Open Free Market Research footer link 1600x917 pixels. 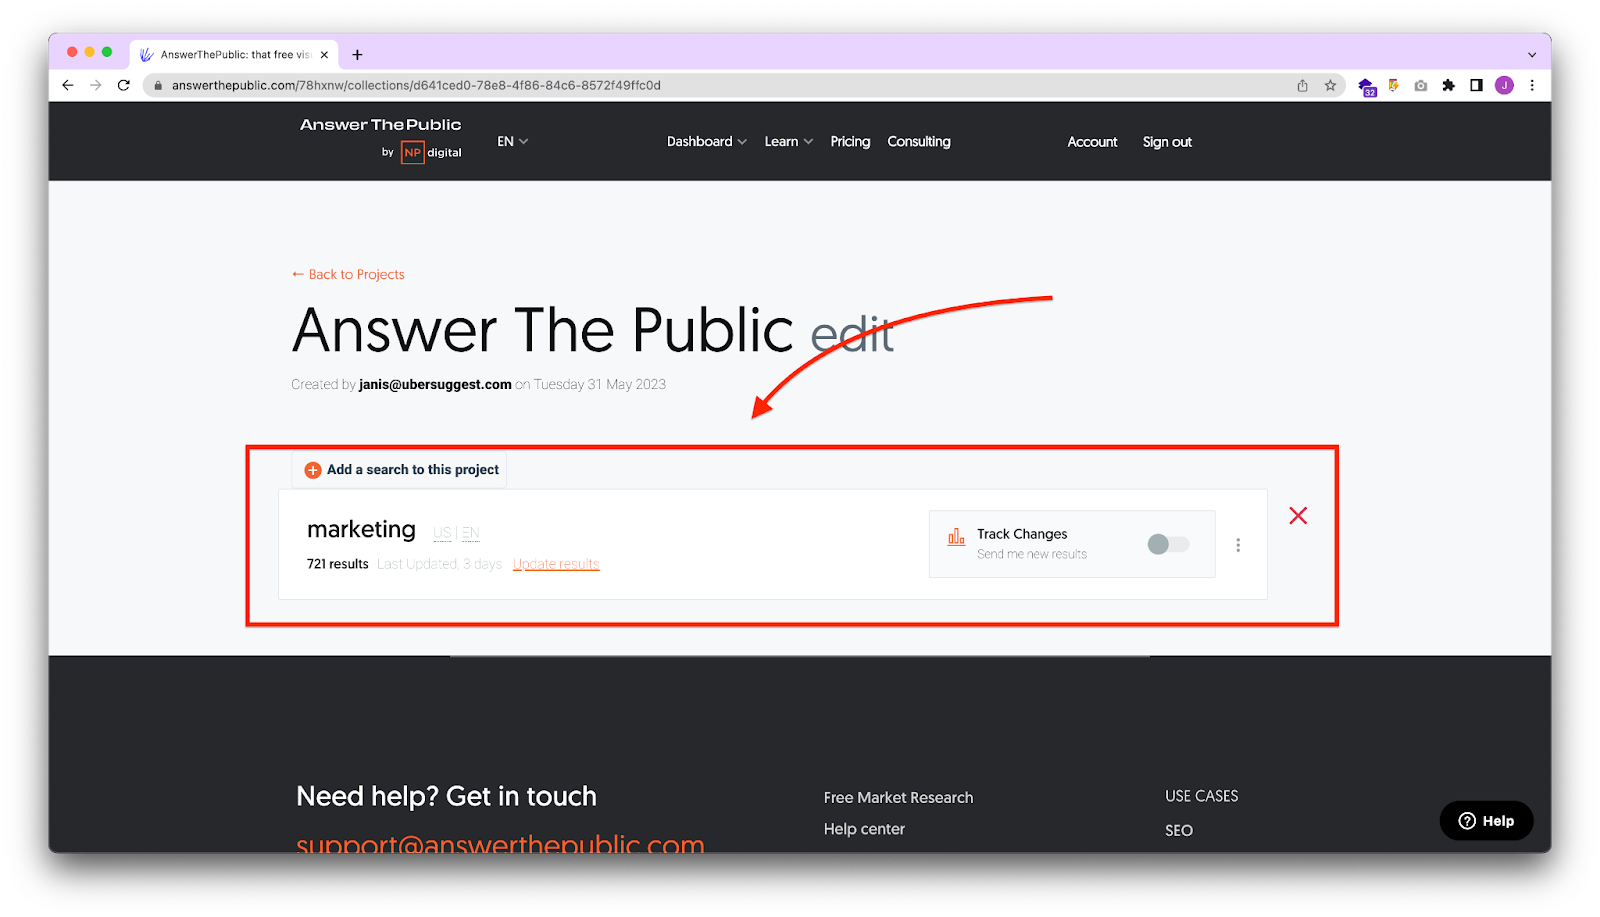(x=898, y=797)
